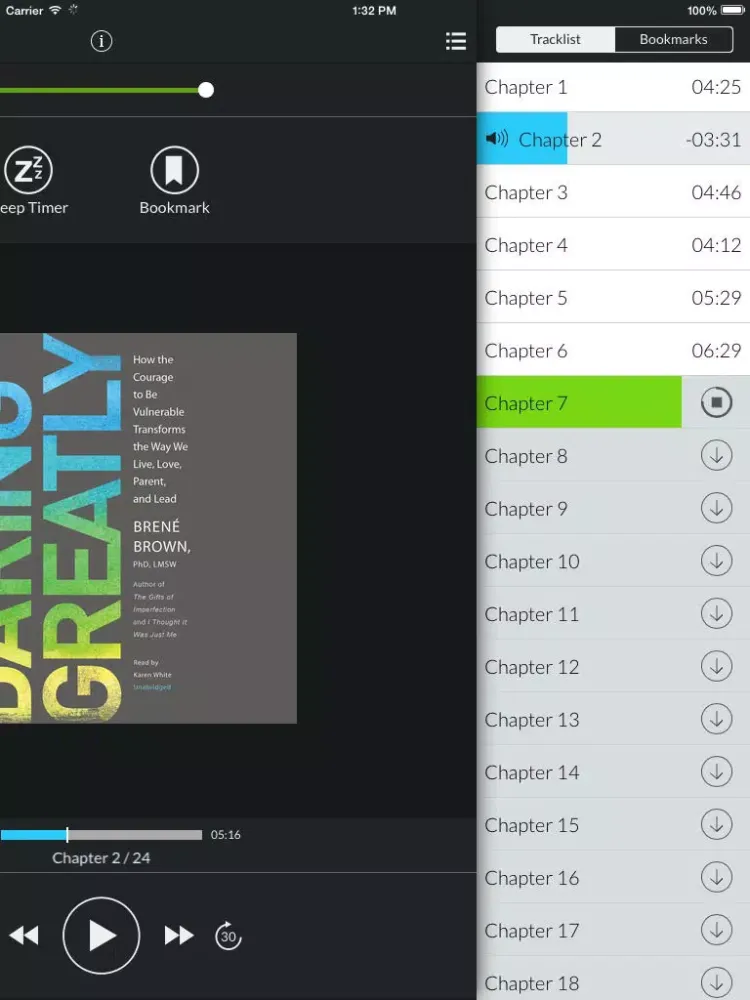Select Chapter 1 in the tracklist
The height and width of the screenshot is (1000, 750).
coord(614,87)
